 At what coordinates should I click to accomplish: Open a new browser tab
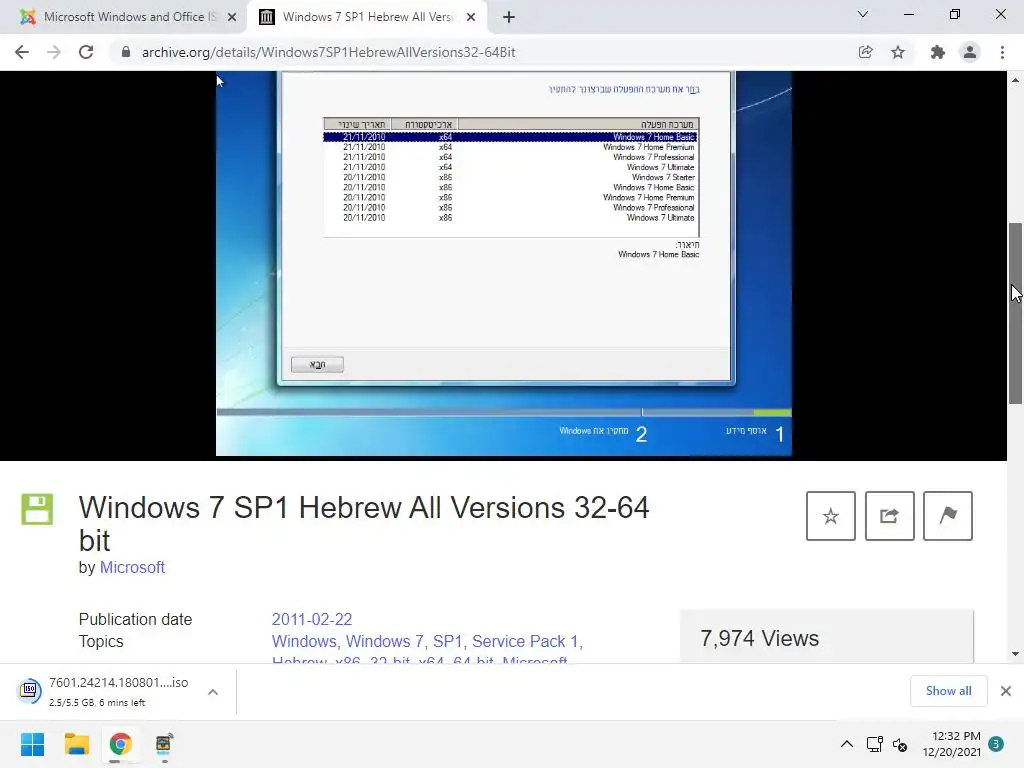[x=509, y=17]
